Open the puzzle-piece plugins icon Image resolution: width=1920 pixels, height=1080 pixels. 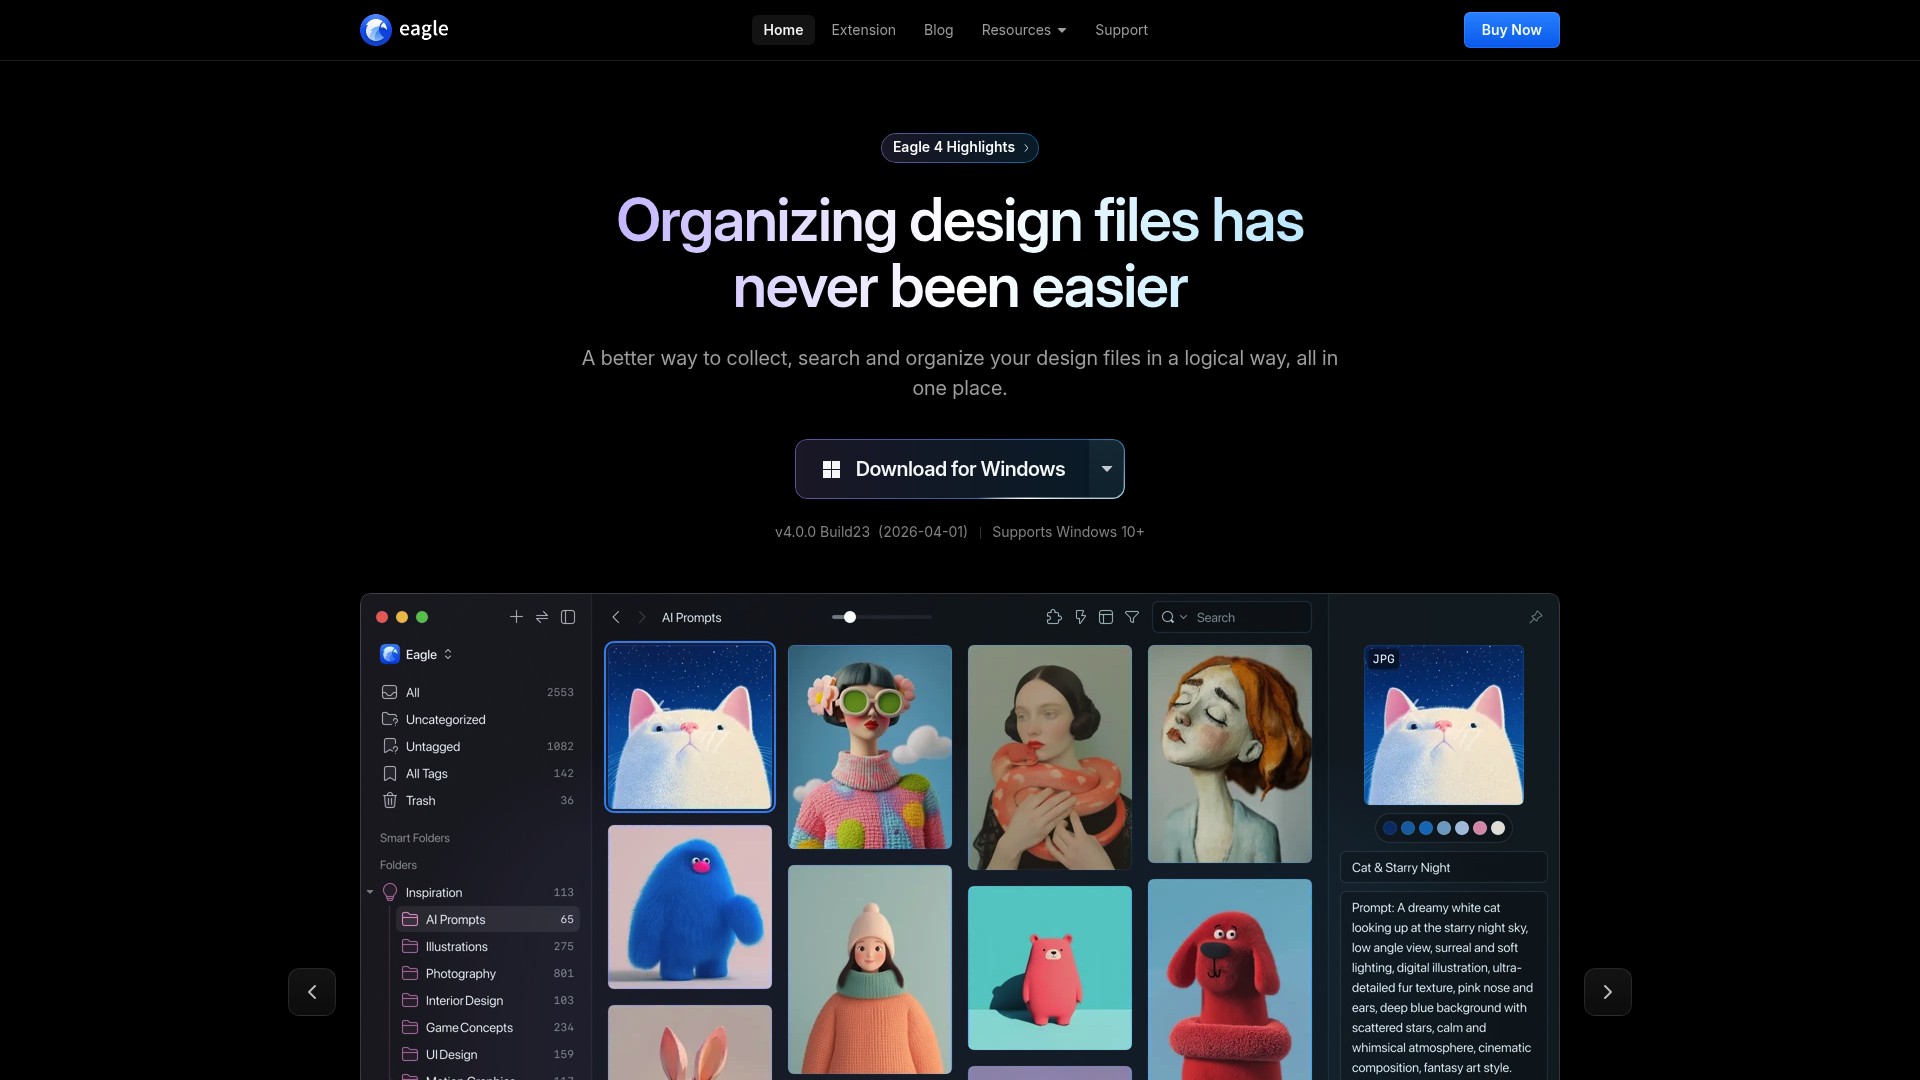pyautogui.click(x=1054, y=618)
